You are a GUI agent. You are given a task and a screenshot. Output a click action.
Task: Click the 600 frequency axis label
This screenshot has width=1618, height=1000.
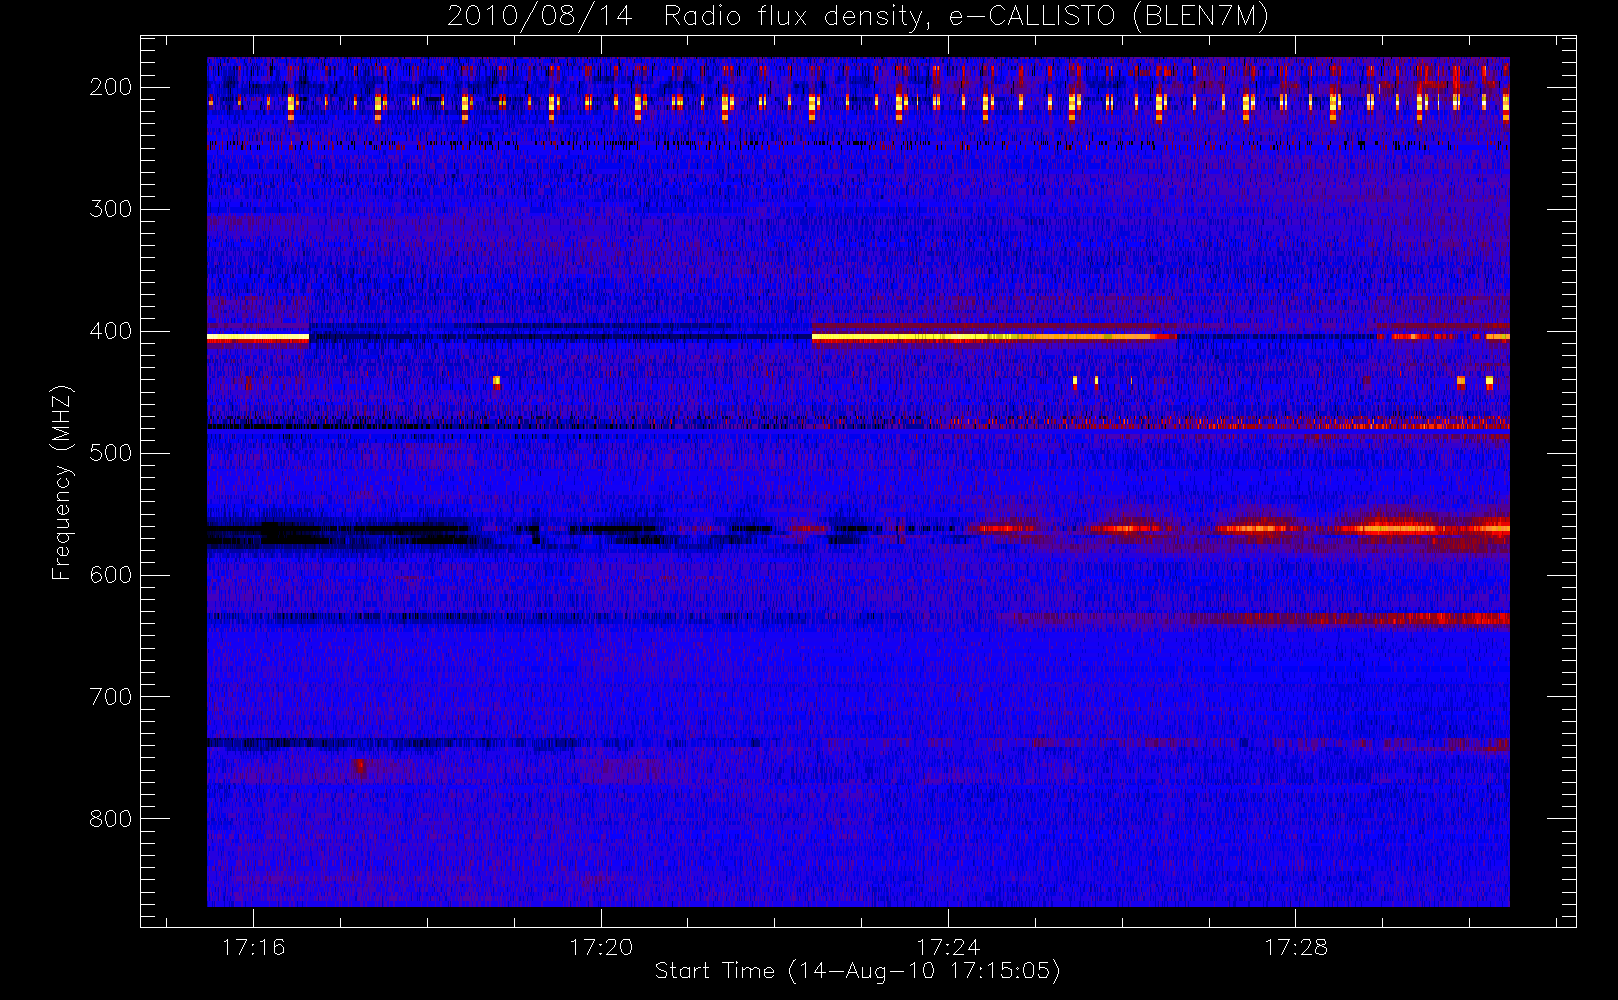coord(110,575)
